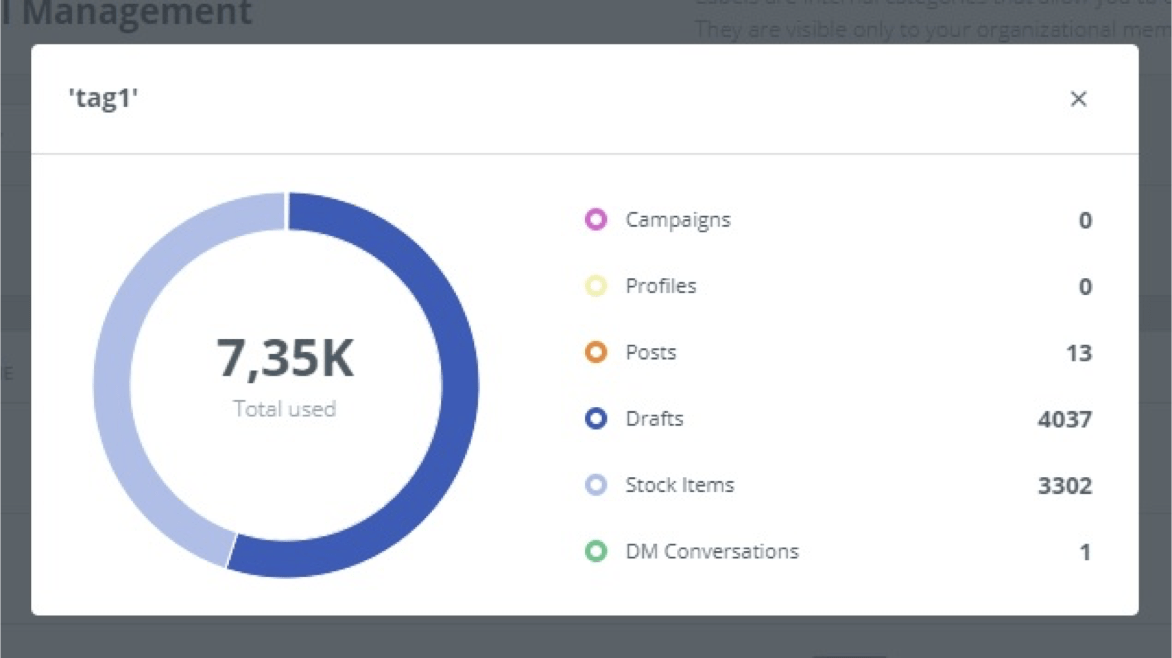Click the Posts count 13
Screen dimensions: 1172x658
[x=1078, y=353]
